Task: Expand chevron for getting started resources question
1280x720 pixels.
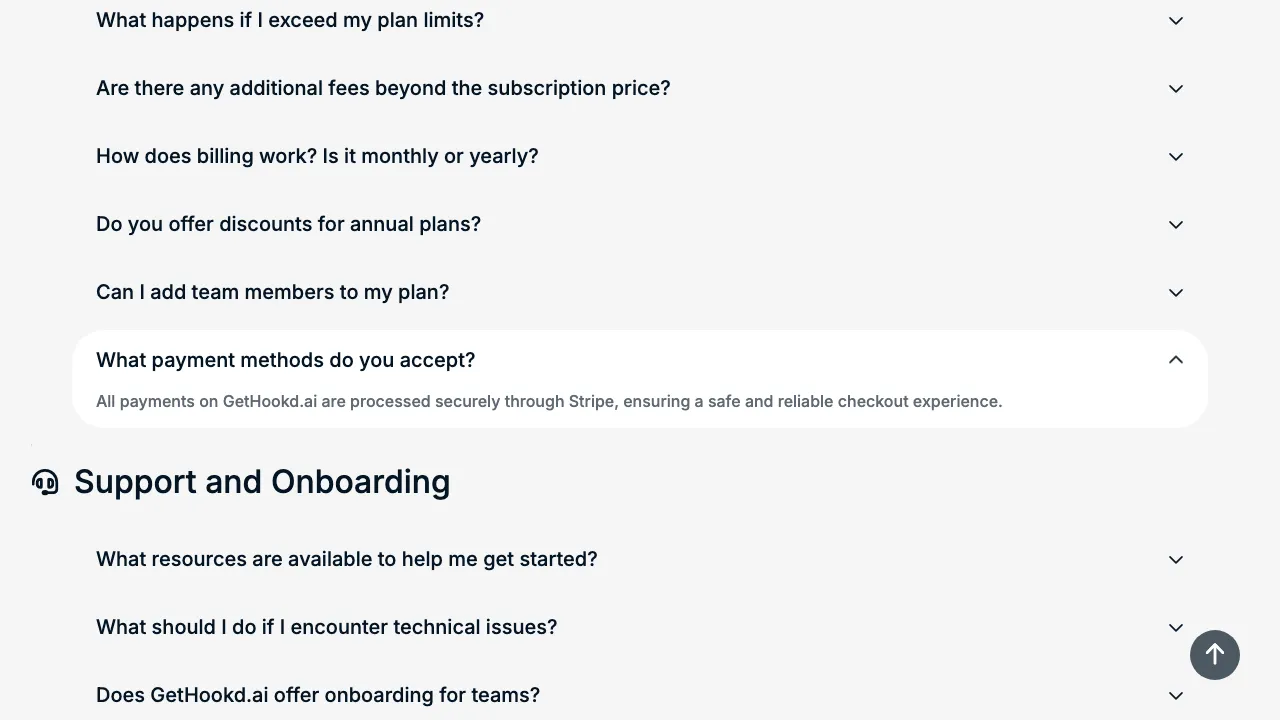Action: pos(1176,560)
